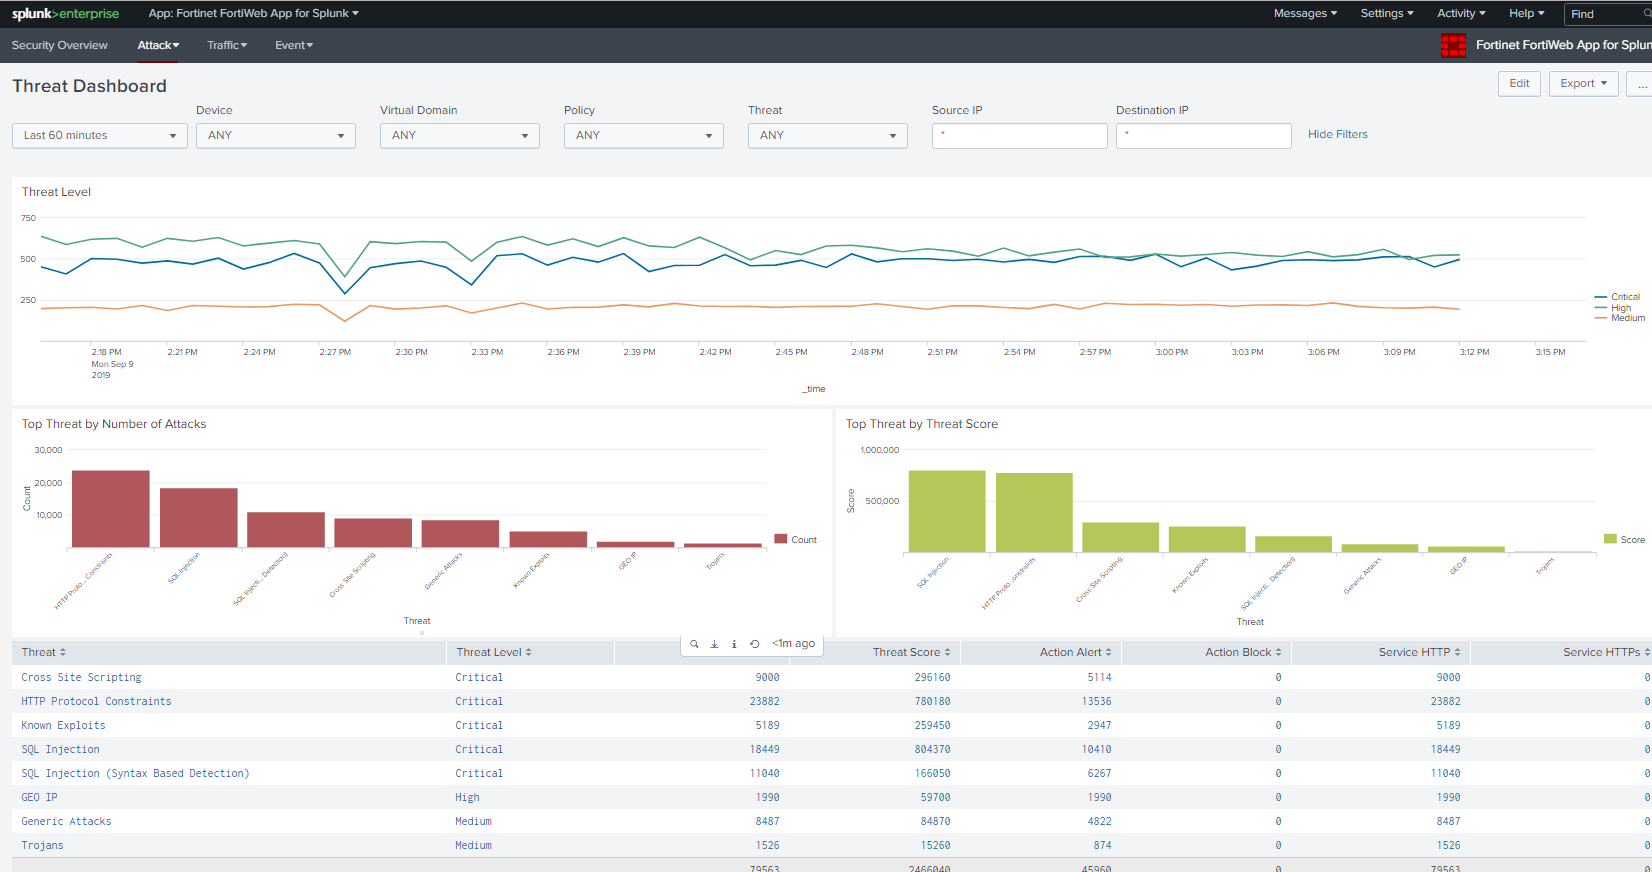This screenshot has height=872, width=1652.
Task: Open the Last 60 minutes time range dropdown
Action: 99,136
